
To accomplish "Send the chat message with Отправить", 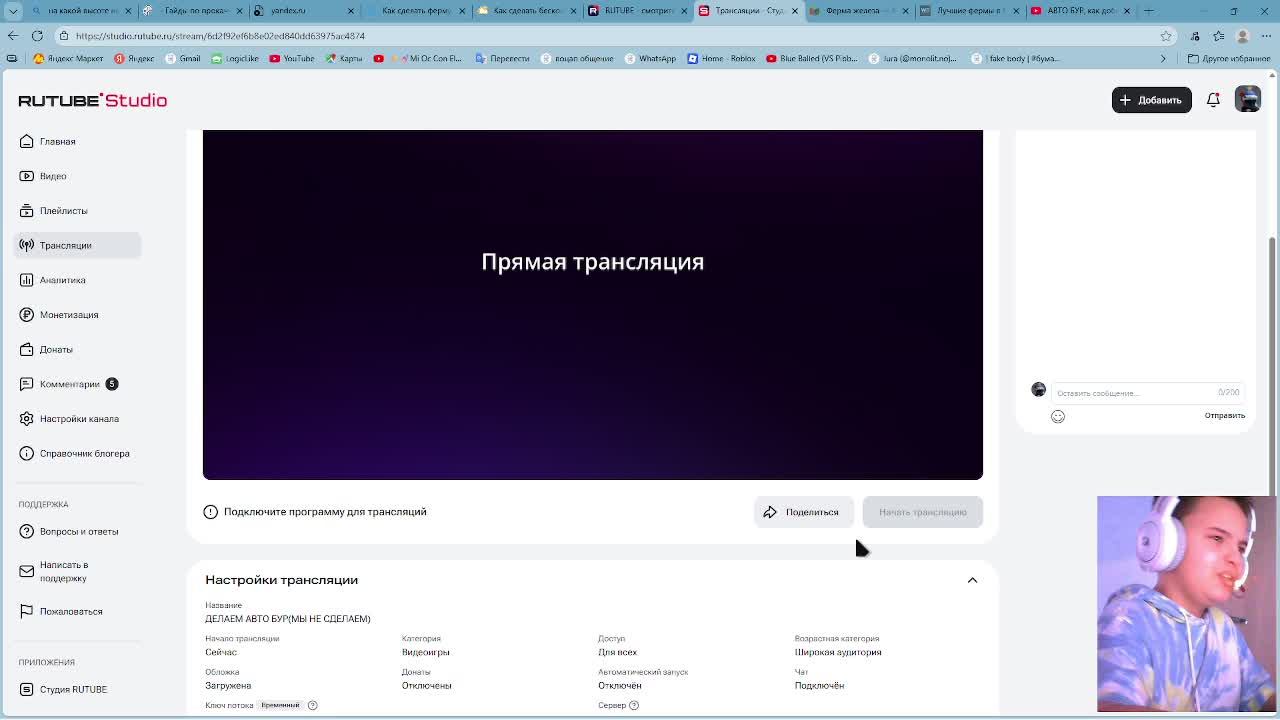I will point(1224,416).
